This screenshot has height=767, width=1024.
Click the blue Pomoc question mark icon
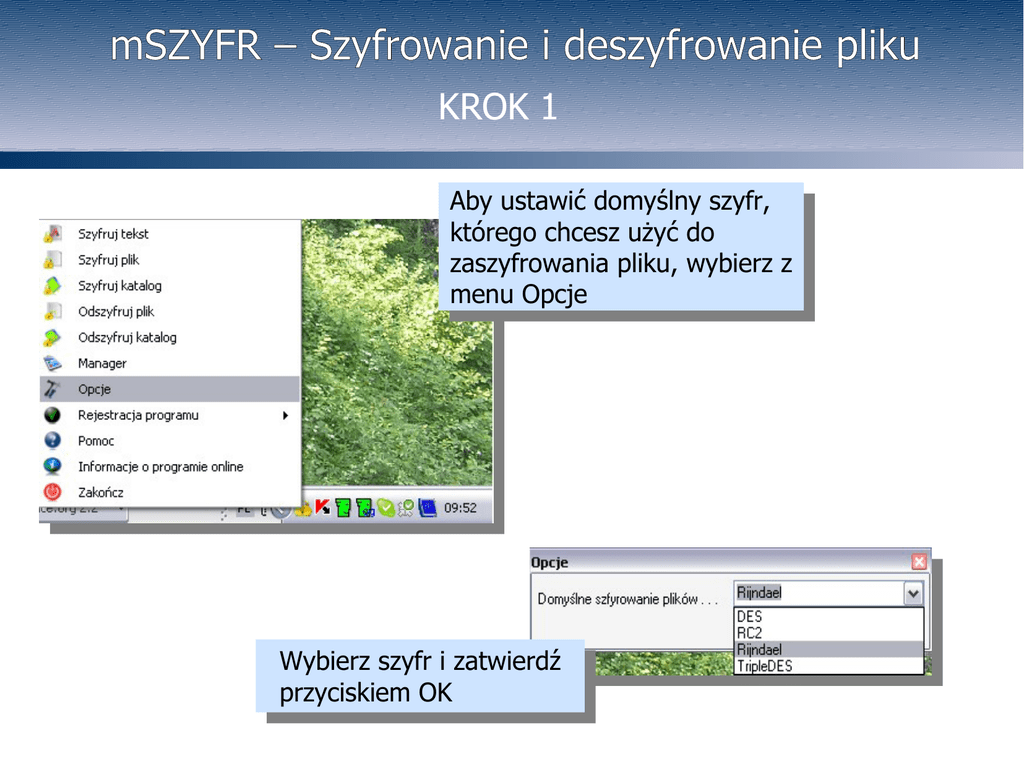pyautogui.click(x=53, y=441)
